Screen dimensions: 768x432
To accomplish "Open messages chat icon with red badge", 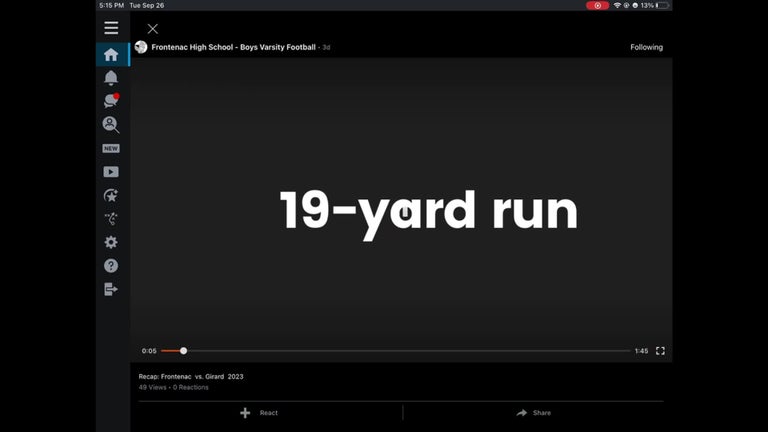I will [111, 100].
